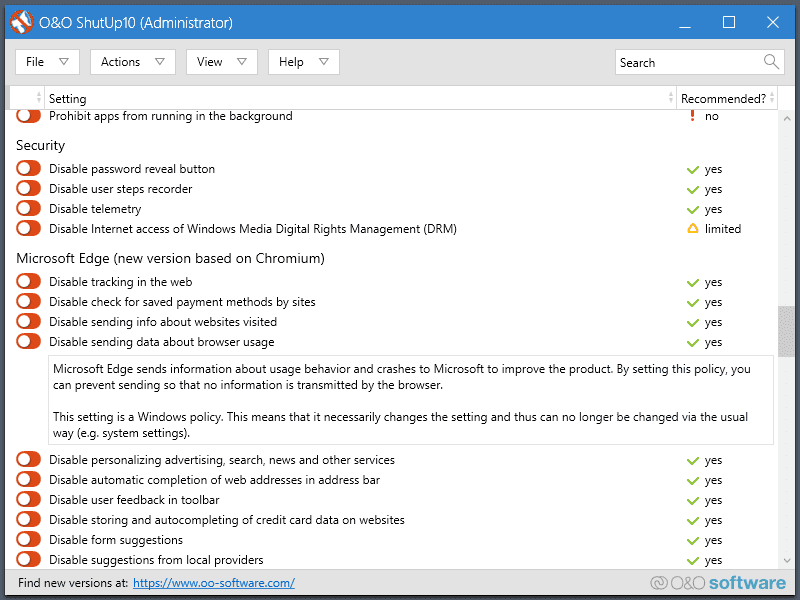This screenshot has height=600, width=800.
Task: Toggle Disable telemetry switch
Action: (x=28, y=208)
